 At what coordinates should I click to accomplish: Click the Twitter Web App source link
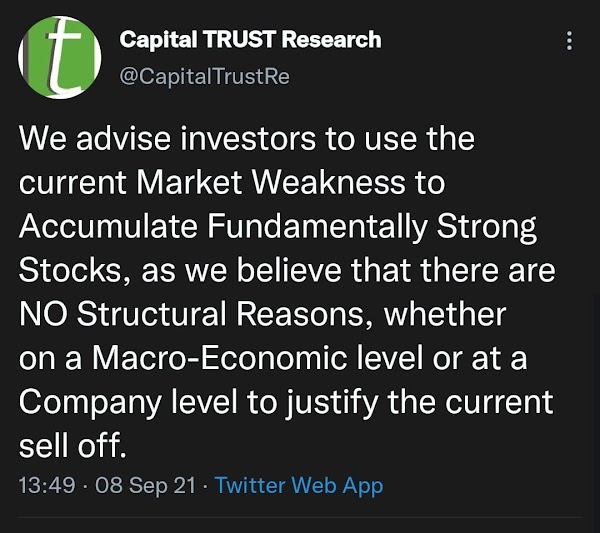coord(299,486)
